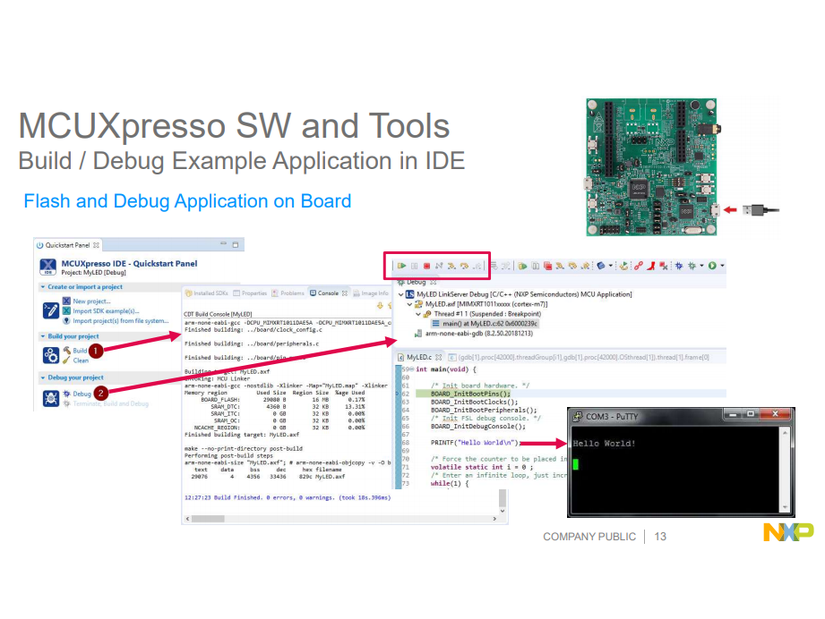The image size is (825, 619).
Task: Click the green bug debug launch icon
Action: pyautogui.click(x=692, y=266)
